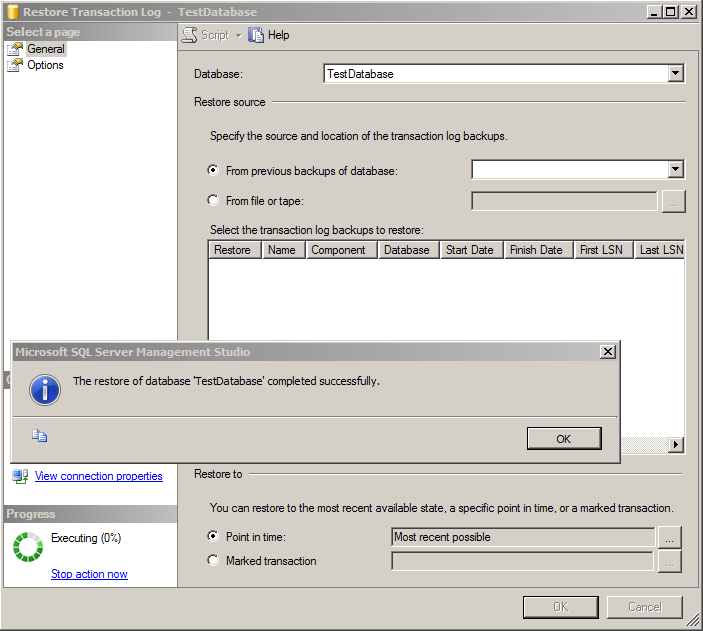Click the Finish Date column header

pyautogui.click(x=538, y=250)
